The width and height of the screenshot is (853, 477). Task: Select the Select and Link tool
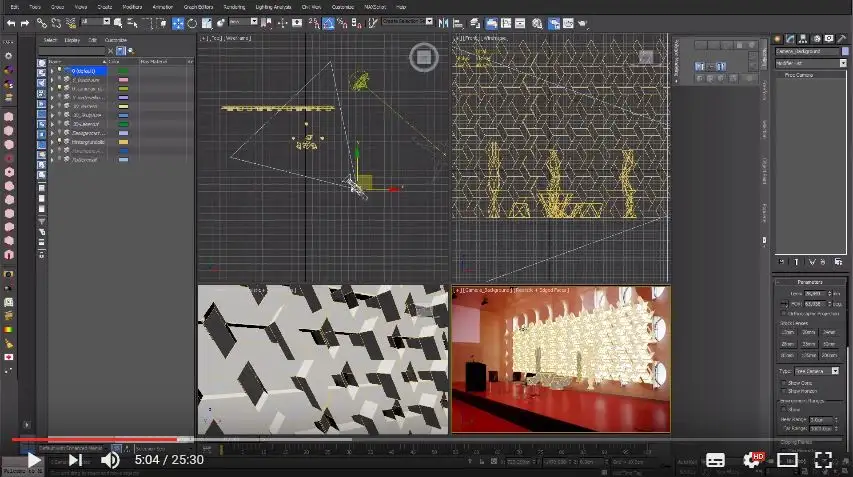click(x=42, y=23)
